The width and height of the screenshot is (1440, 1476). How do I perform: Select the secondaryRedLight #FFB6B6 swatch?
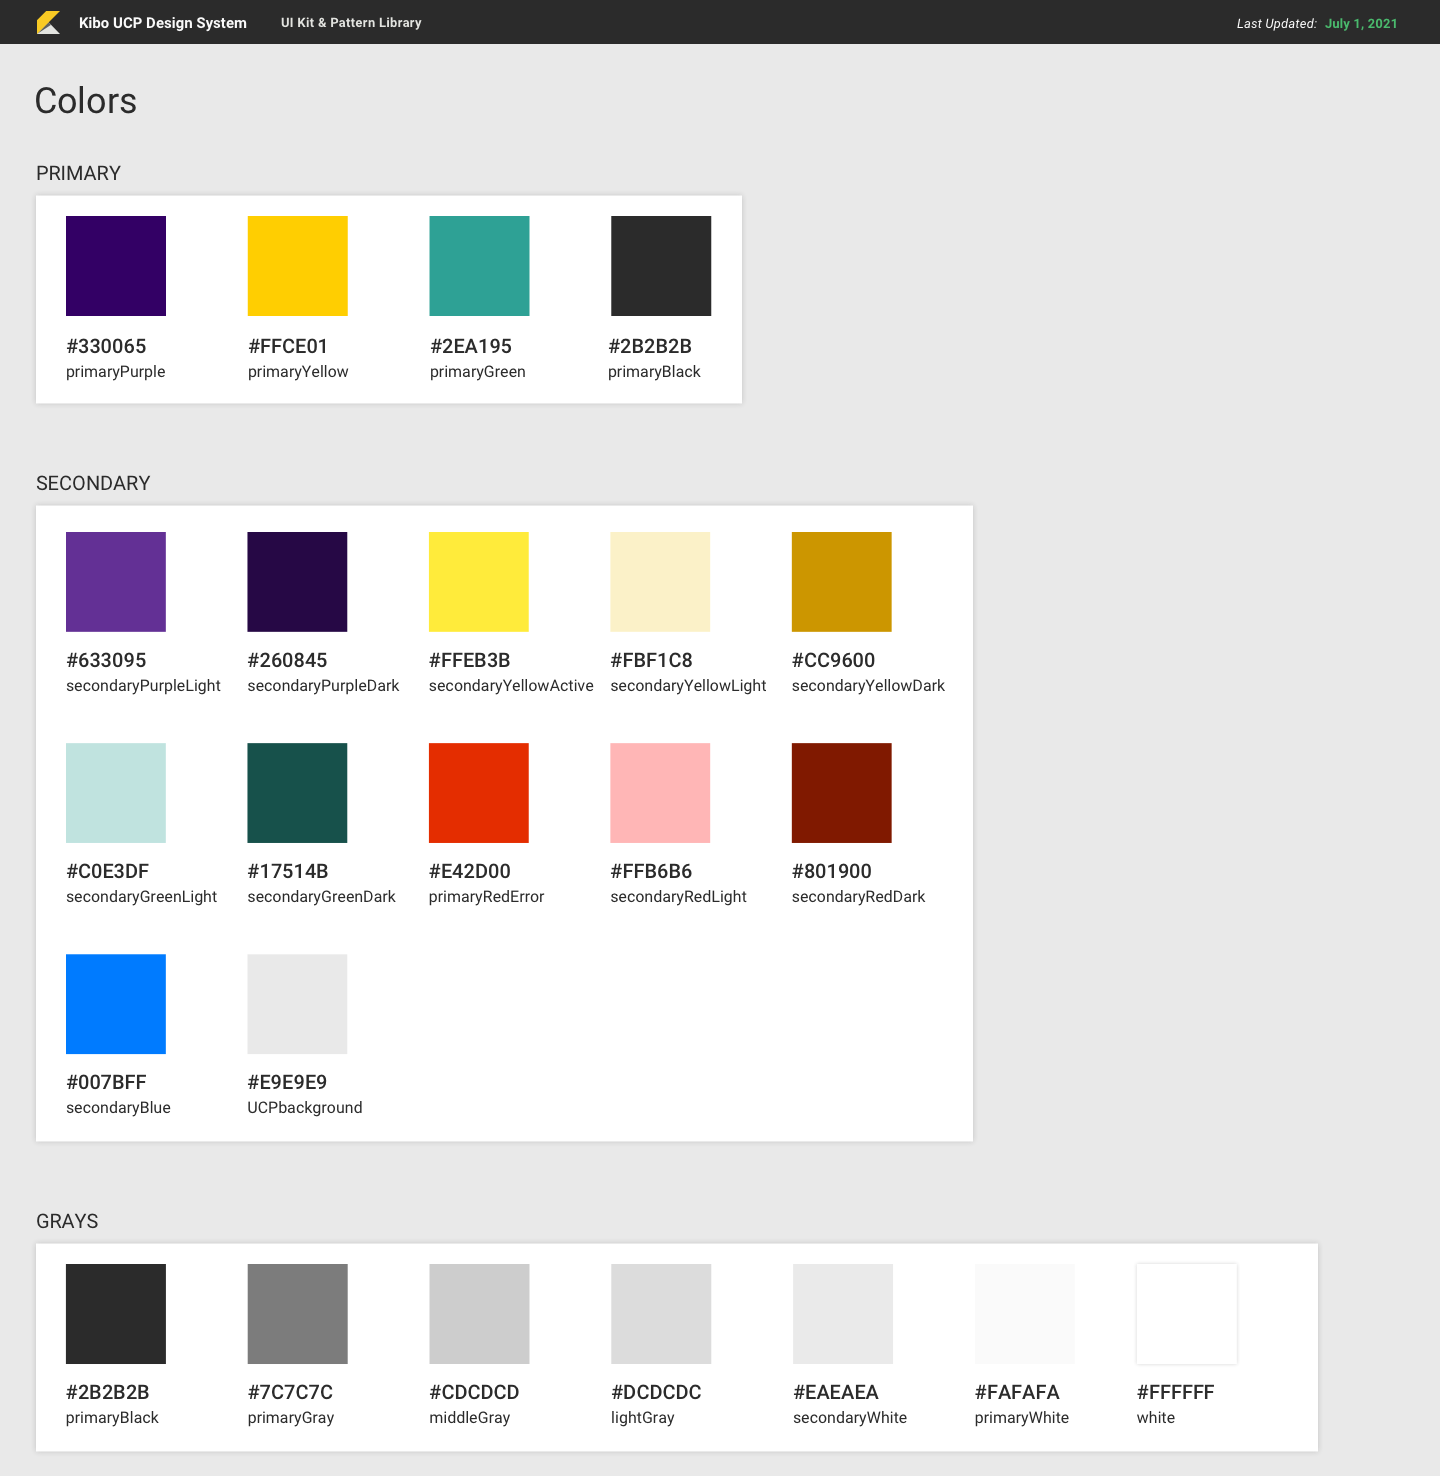[x=660, y=793]
